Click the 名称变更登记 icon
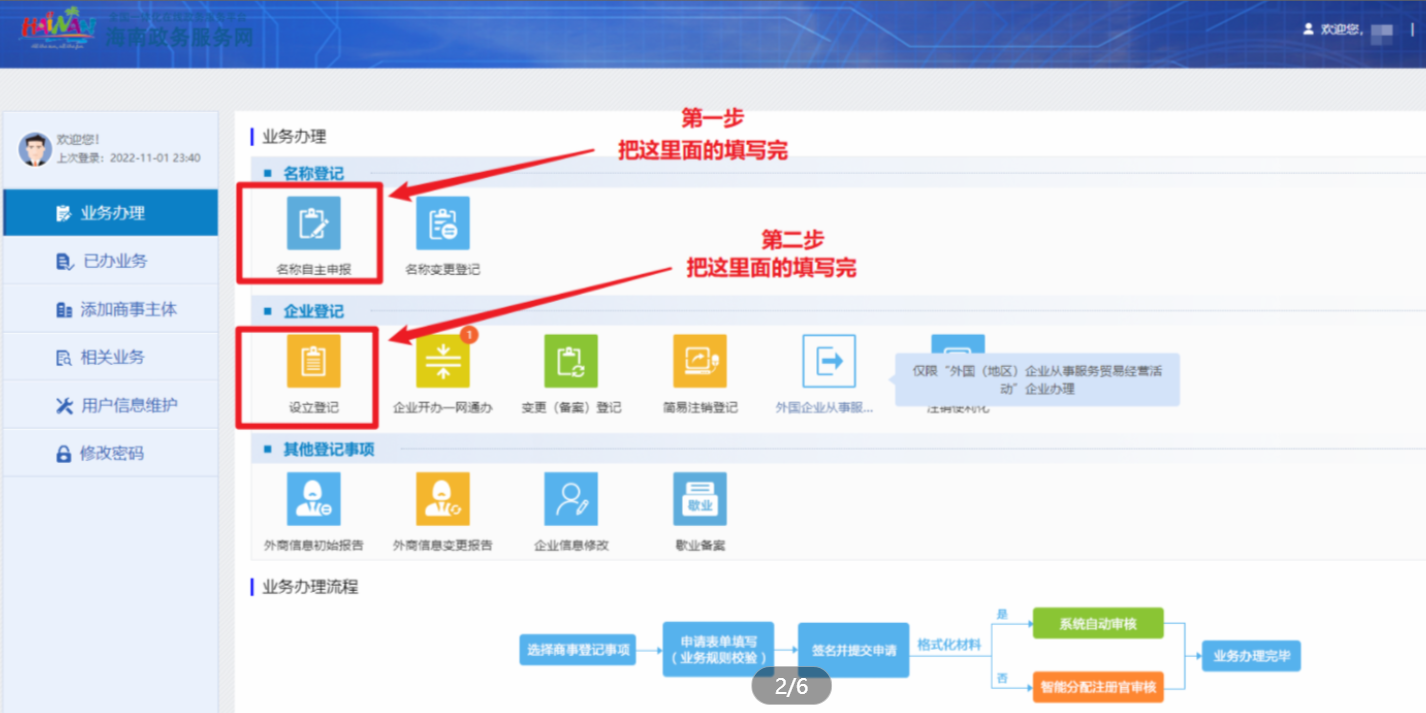The height and width of the screenshot is (713, 1426). tap(442, 223)
